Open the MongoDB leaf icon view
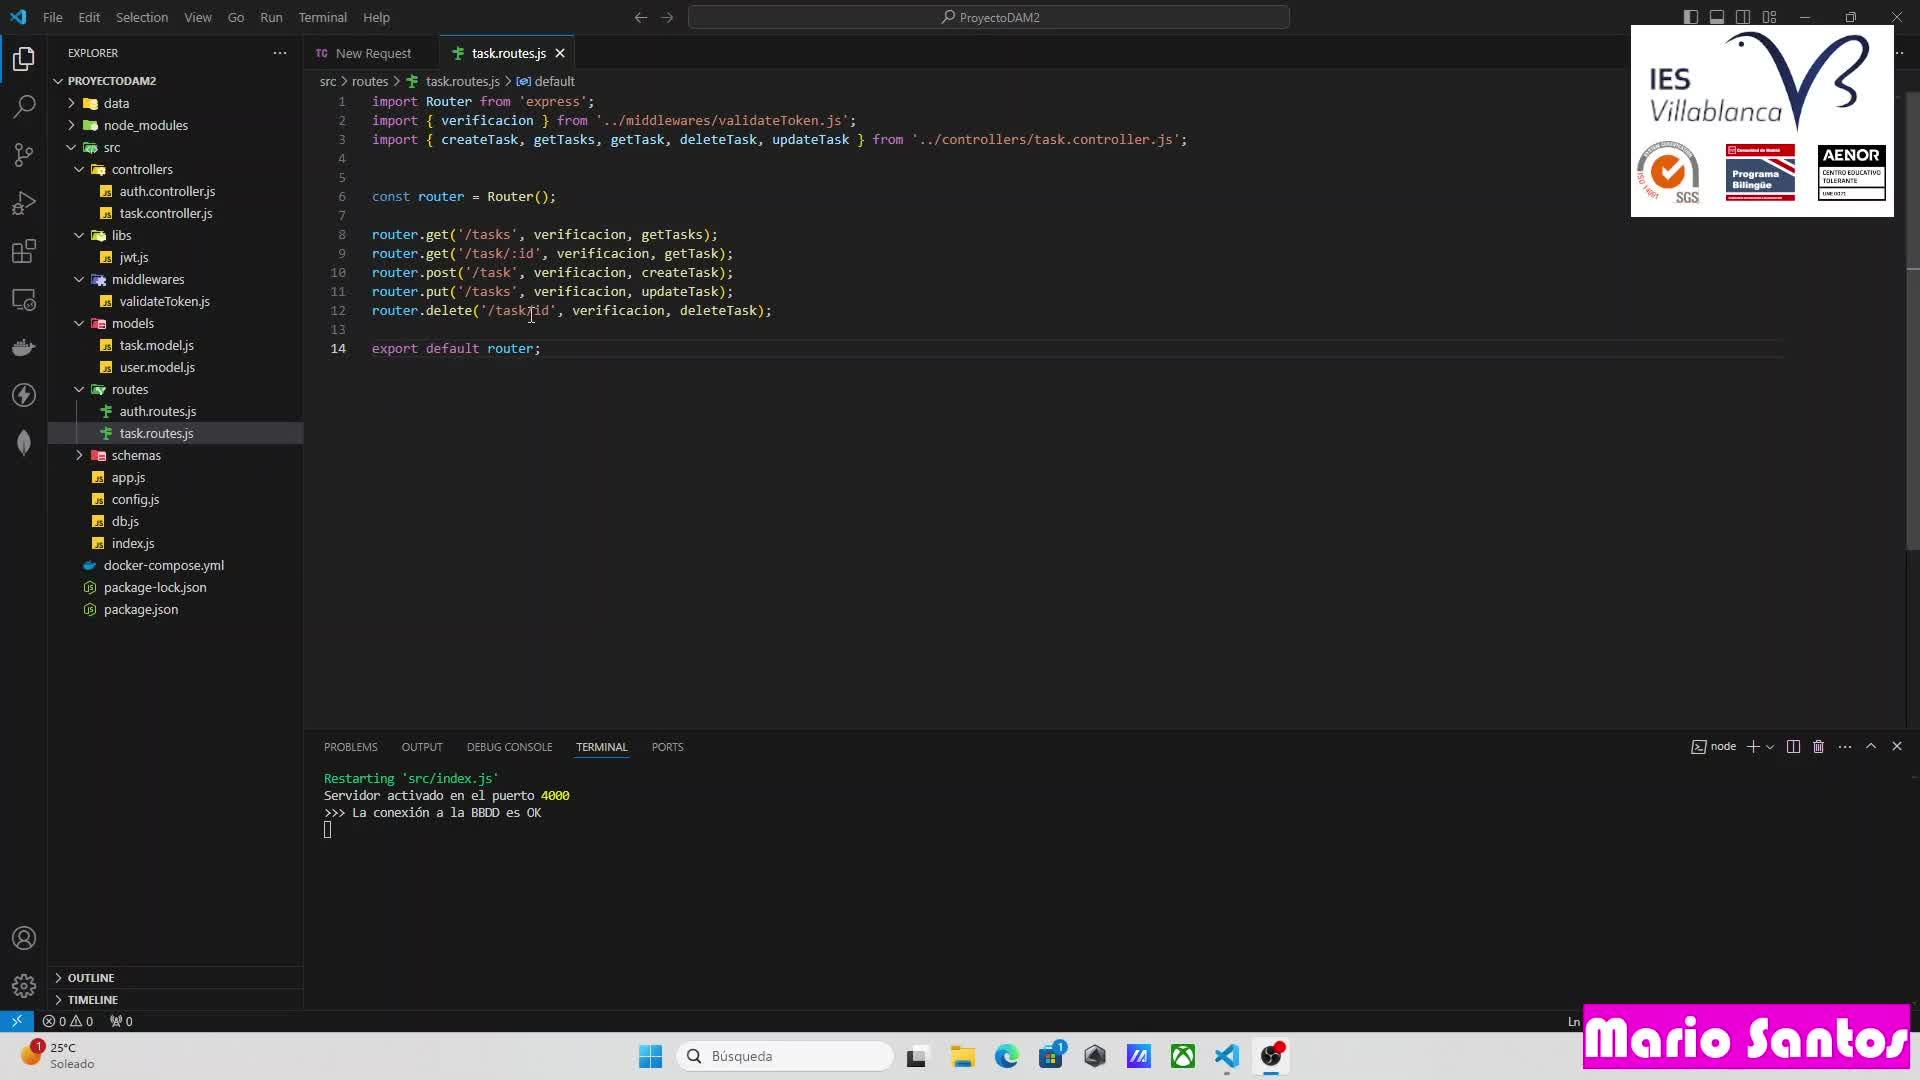The height and width of the screenshot is (1080, 1920). point(24,442)
